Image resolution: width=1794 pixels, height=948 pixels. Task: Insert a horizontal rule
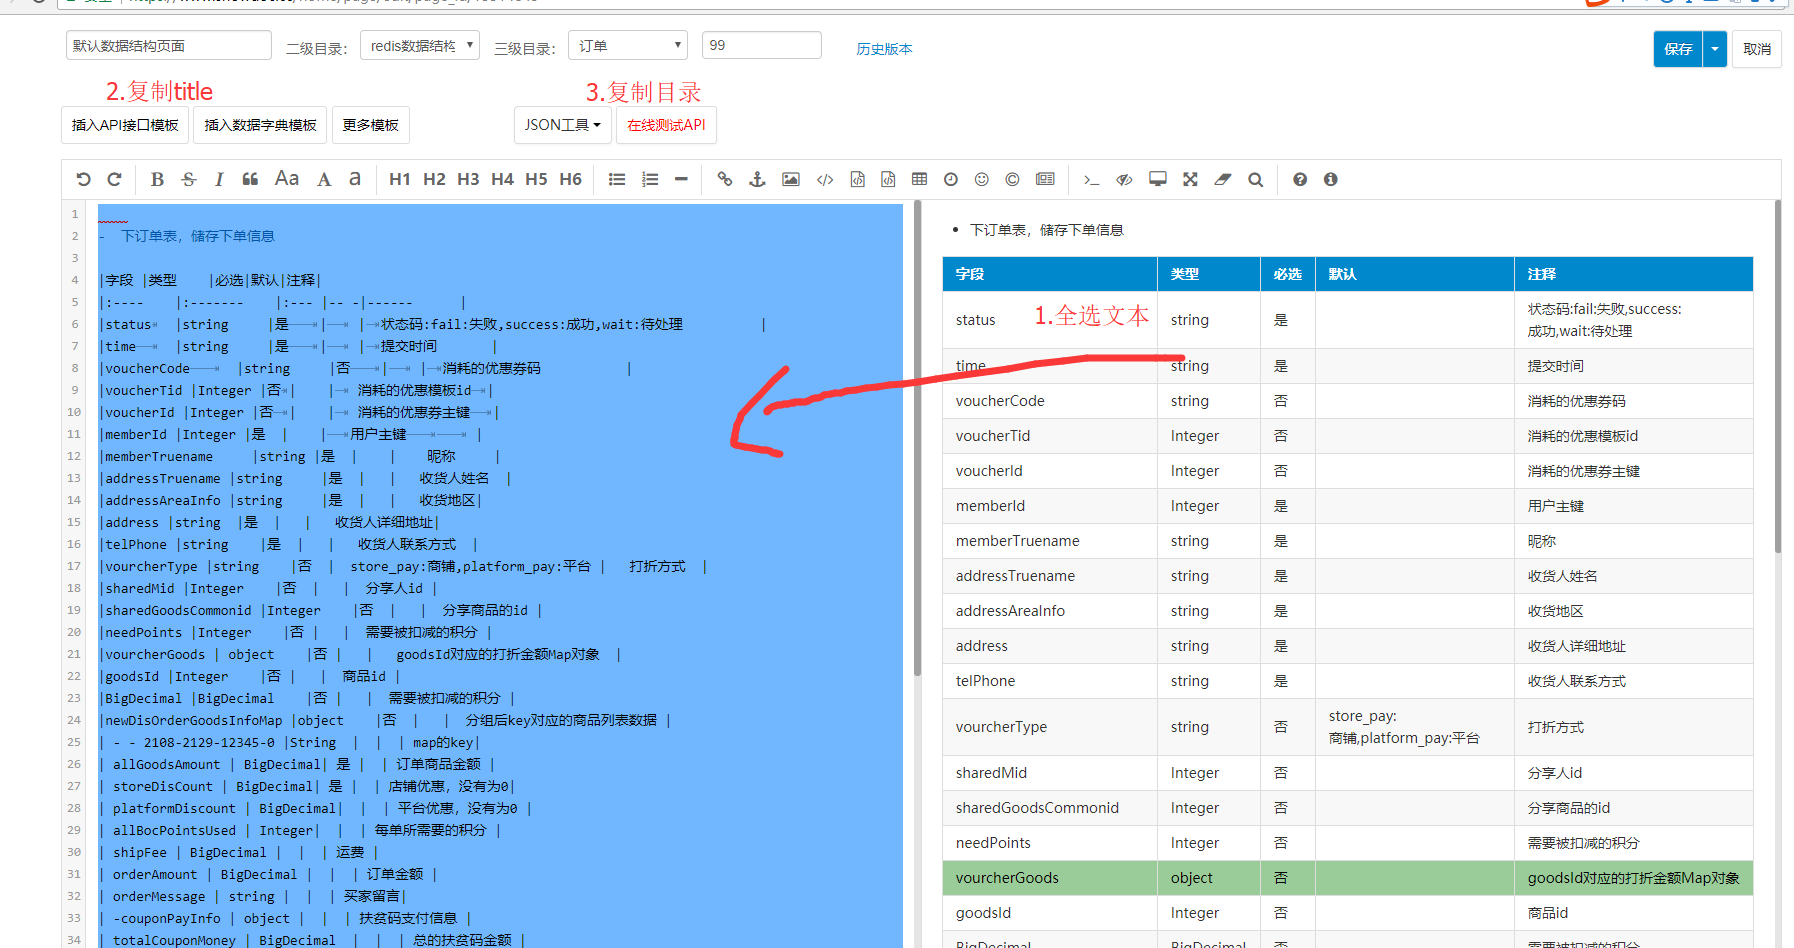click(681, 179)
